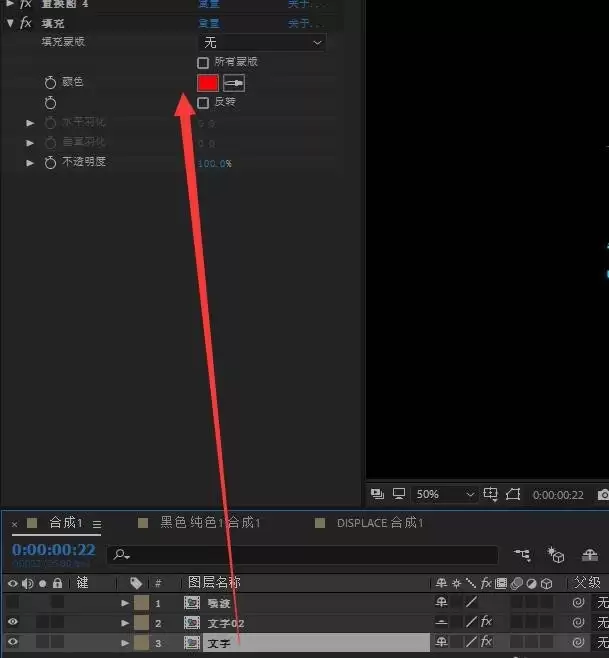Screen dimensions: 609x658
Task: Click the timeline layer search field
Action: tap(303, 555)
